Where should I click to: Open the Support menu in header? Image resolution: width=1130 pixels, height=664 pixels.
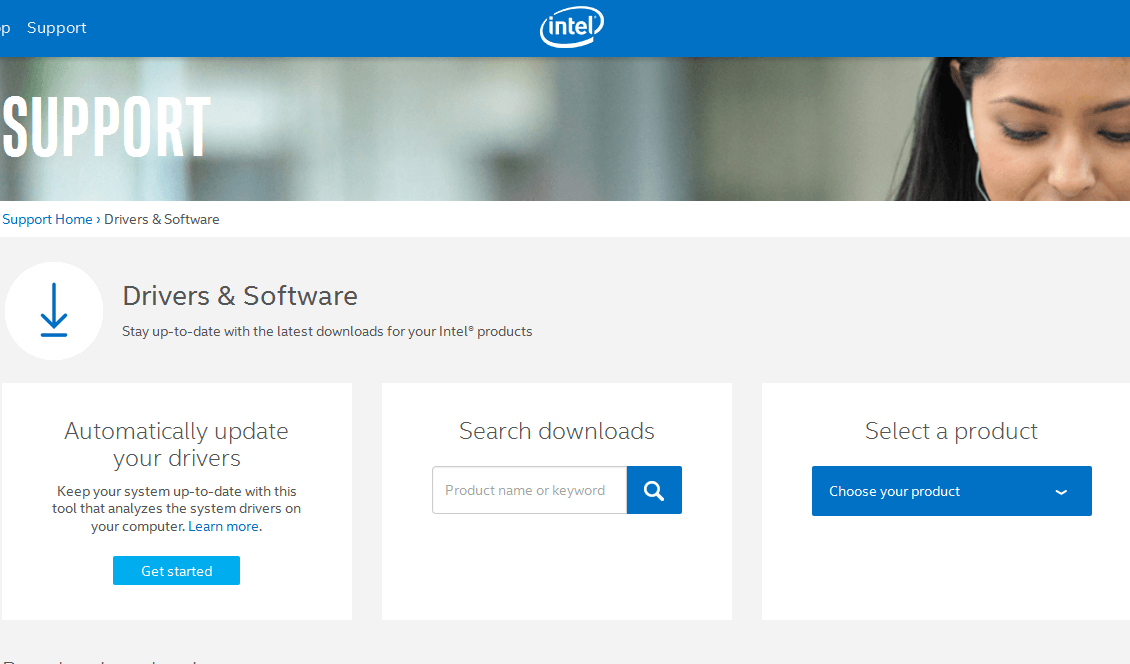56,28
